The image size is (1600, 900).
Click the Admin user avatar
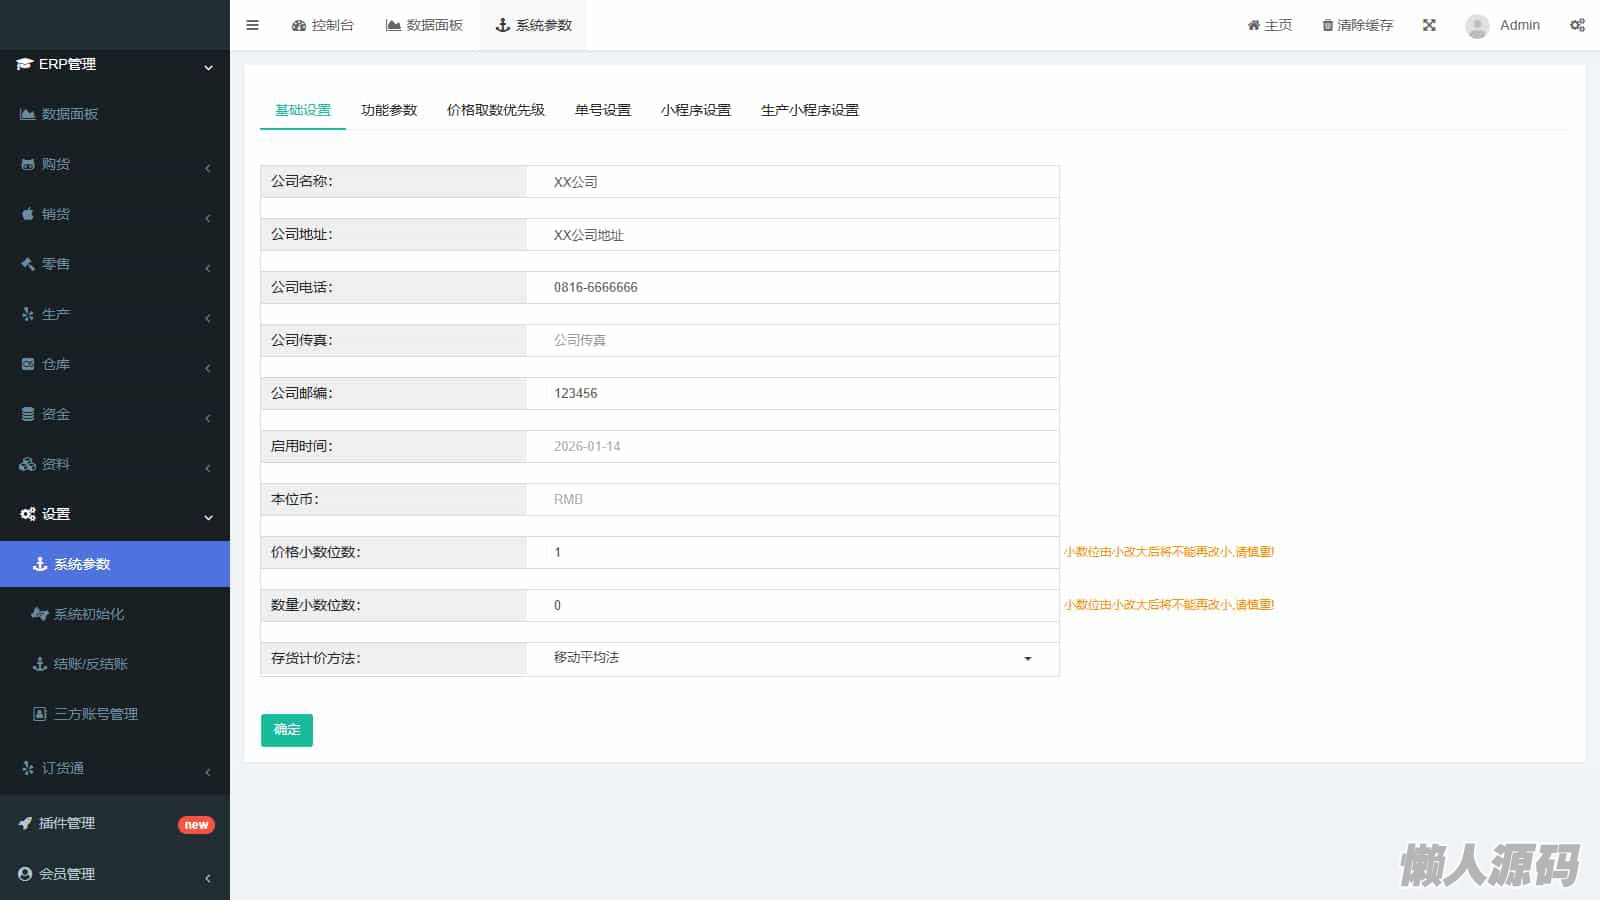click(x=1477, y=26)
